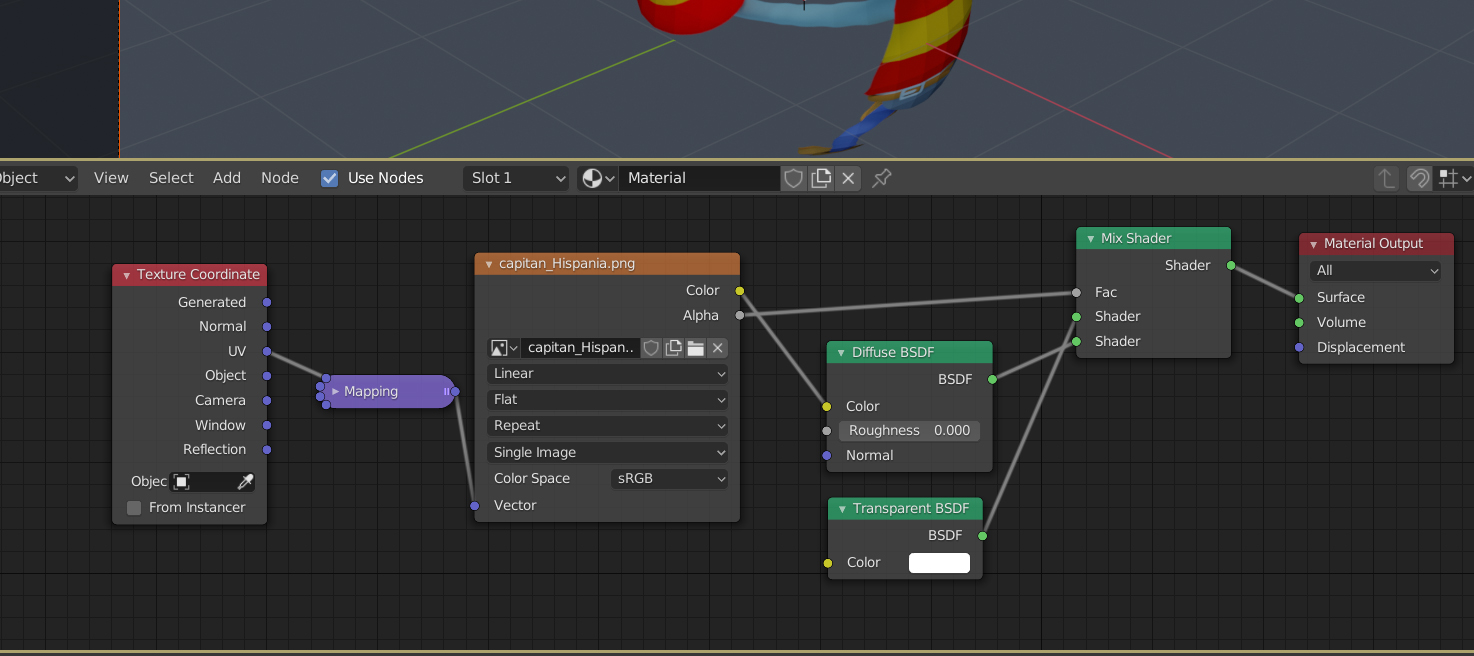Screen dimensions: 1474x656
Task: Collapse the Texture Coordinate node
Action: pyautogui.click(x=126, y=275)
